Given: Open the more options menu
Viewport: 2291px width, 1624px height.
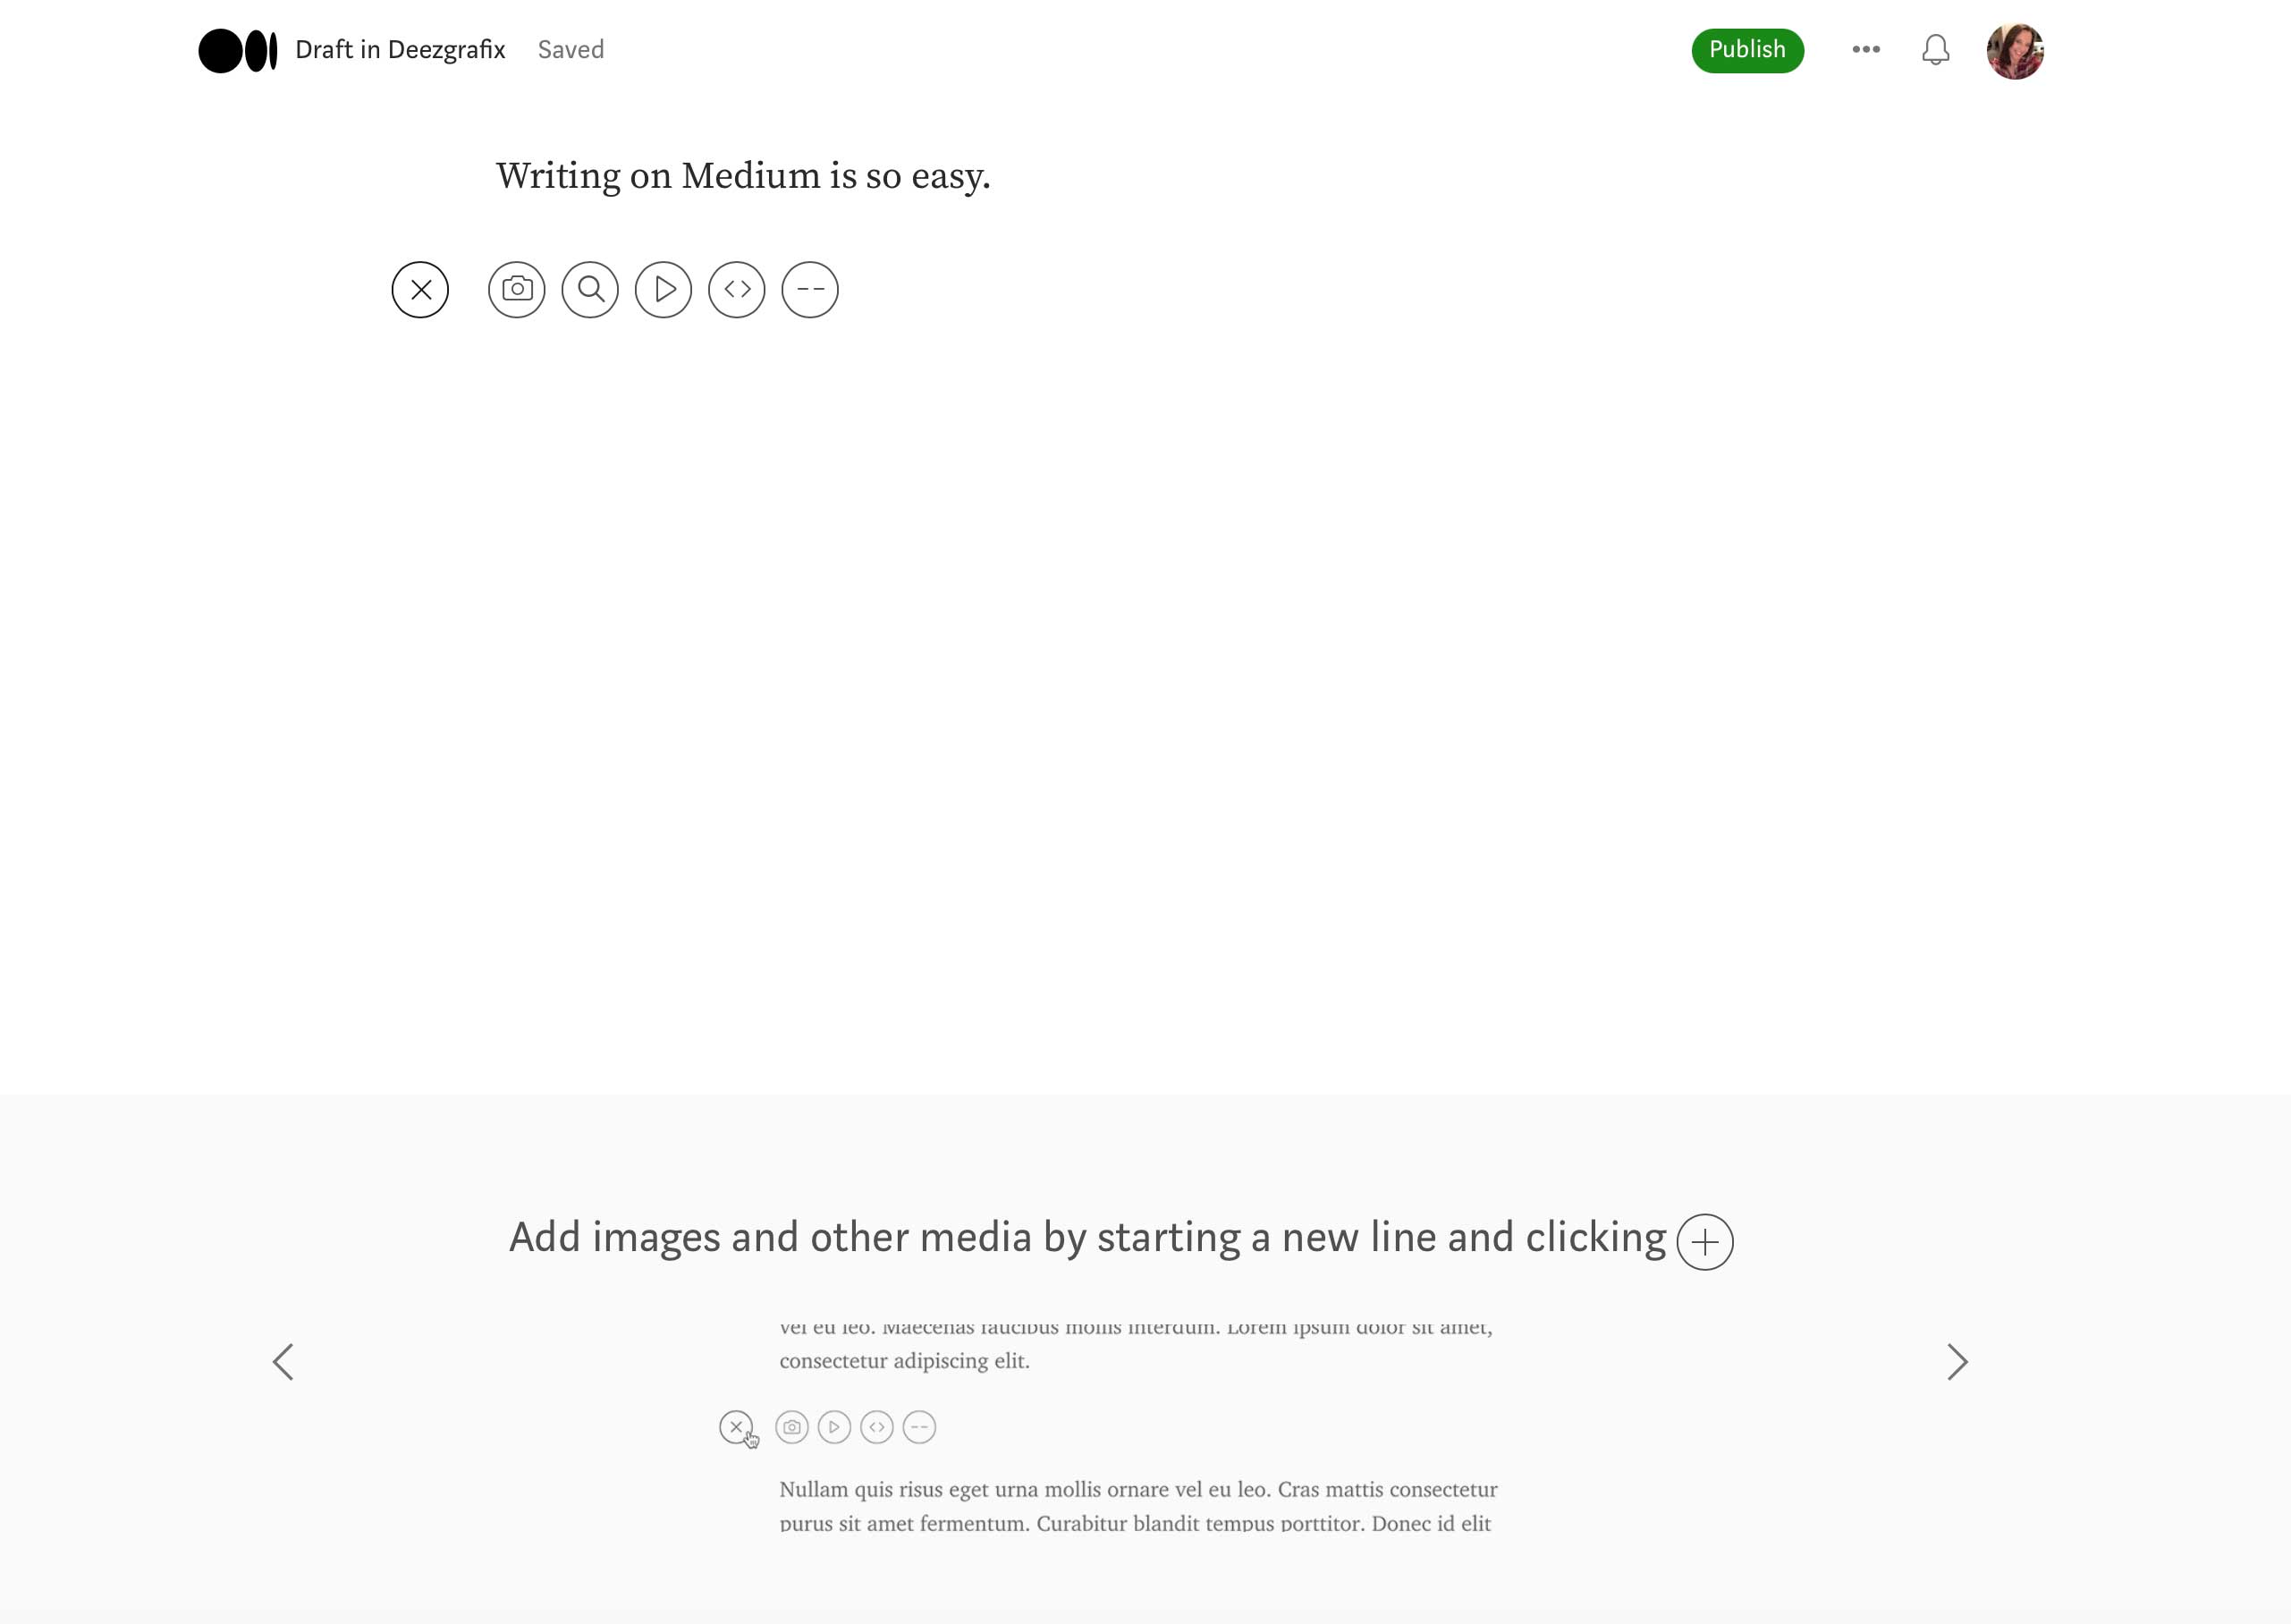Looking at the screenshot, I should (x=1866, y=49).
